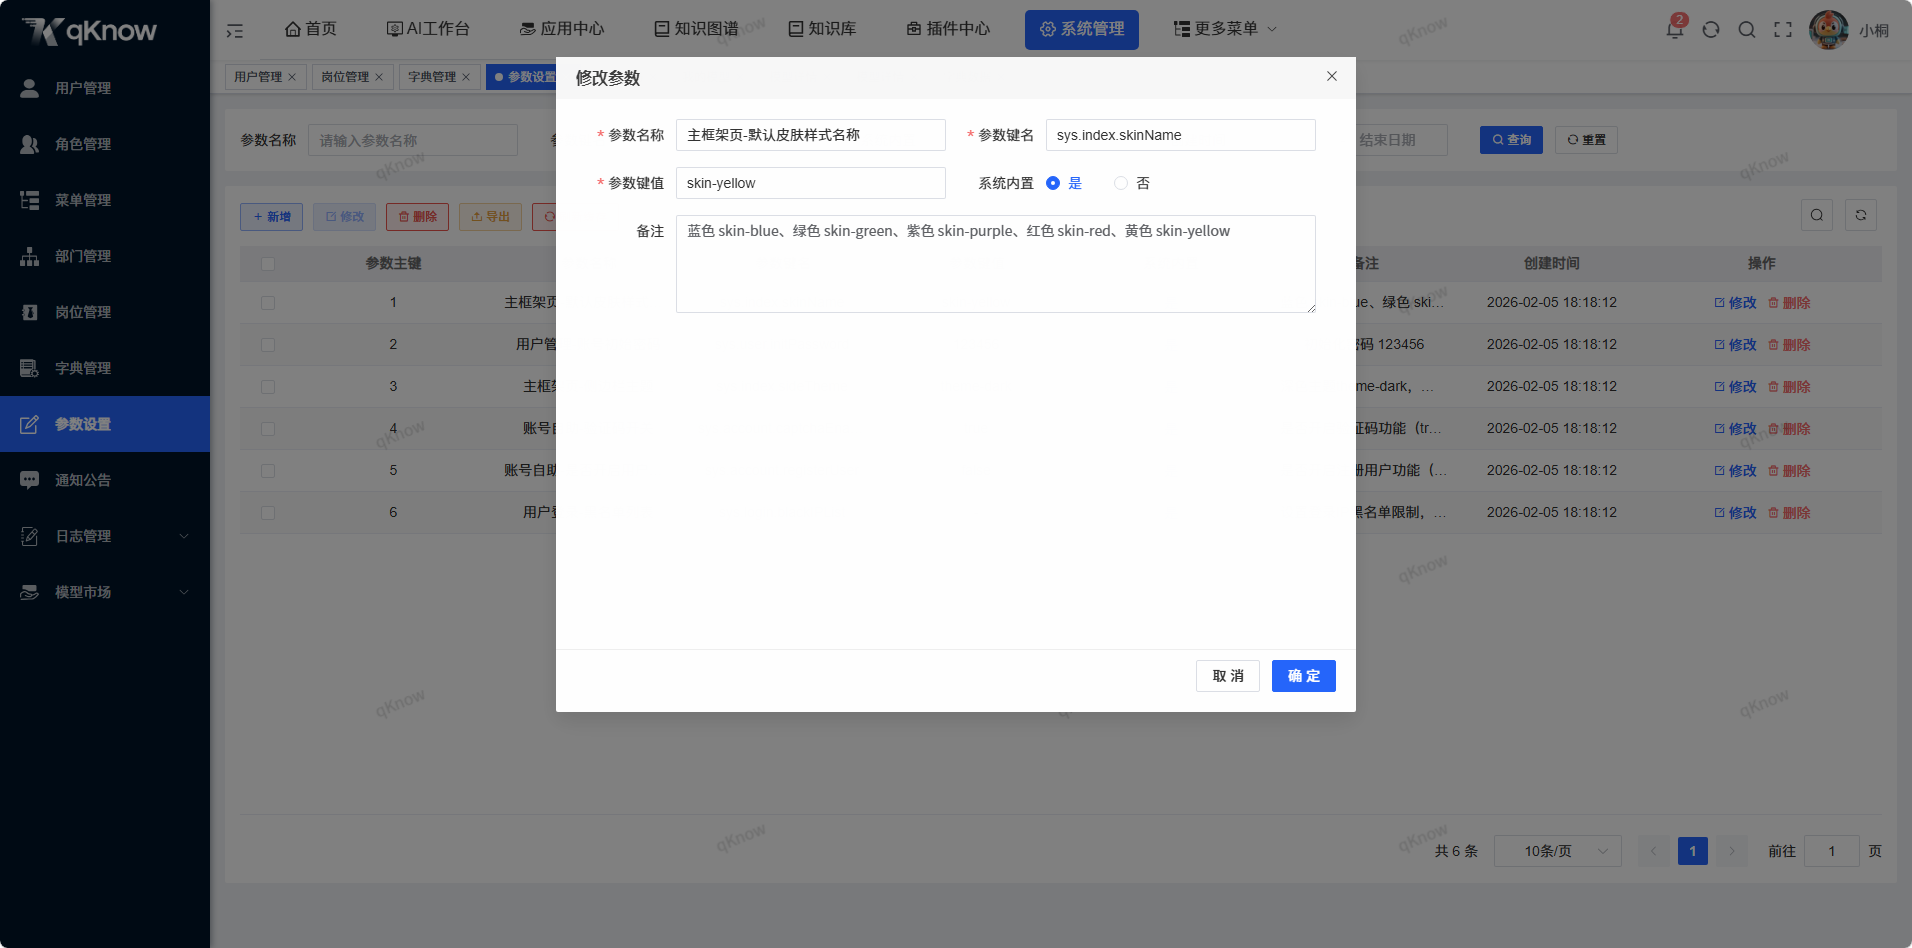1912x948 pixels.
Task: Click the refresh icon in top bar
Action: [1711, 29]
